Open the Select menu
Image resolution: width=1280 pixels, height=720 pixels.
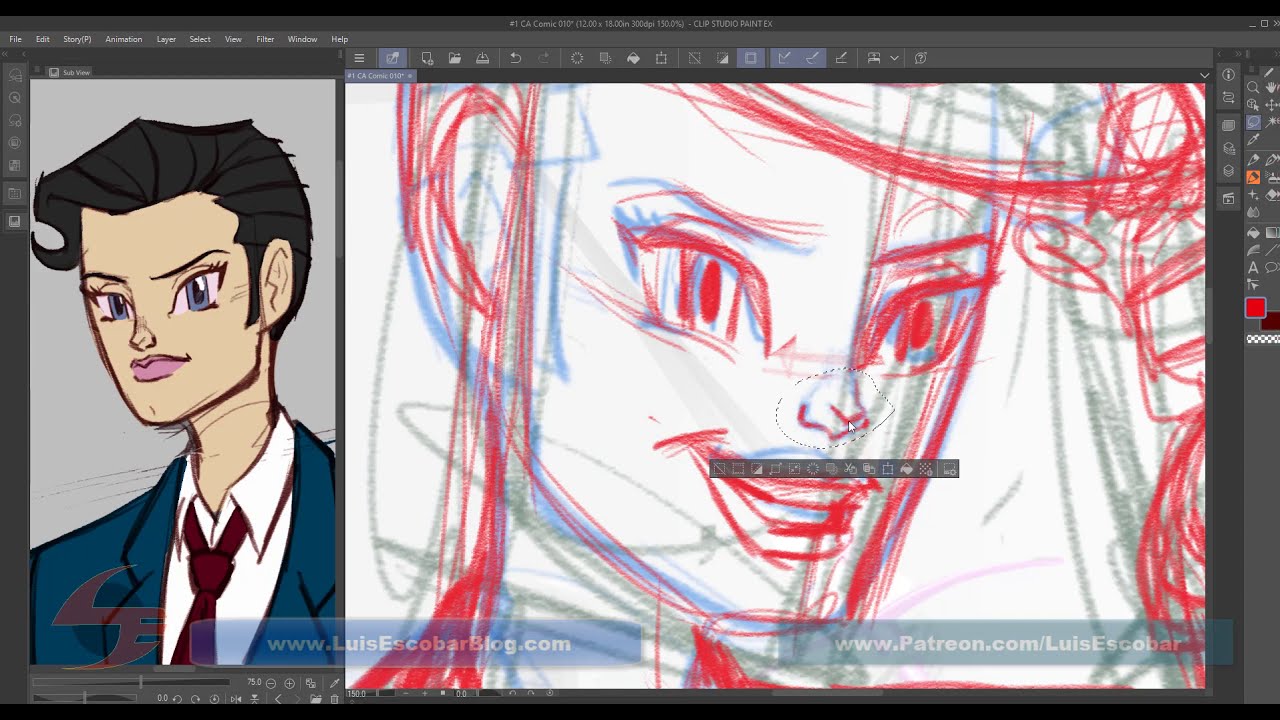[200, 39]
